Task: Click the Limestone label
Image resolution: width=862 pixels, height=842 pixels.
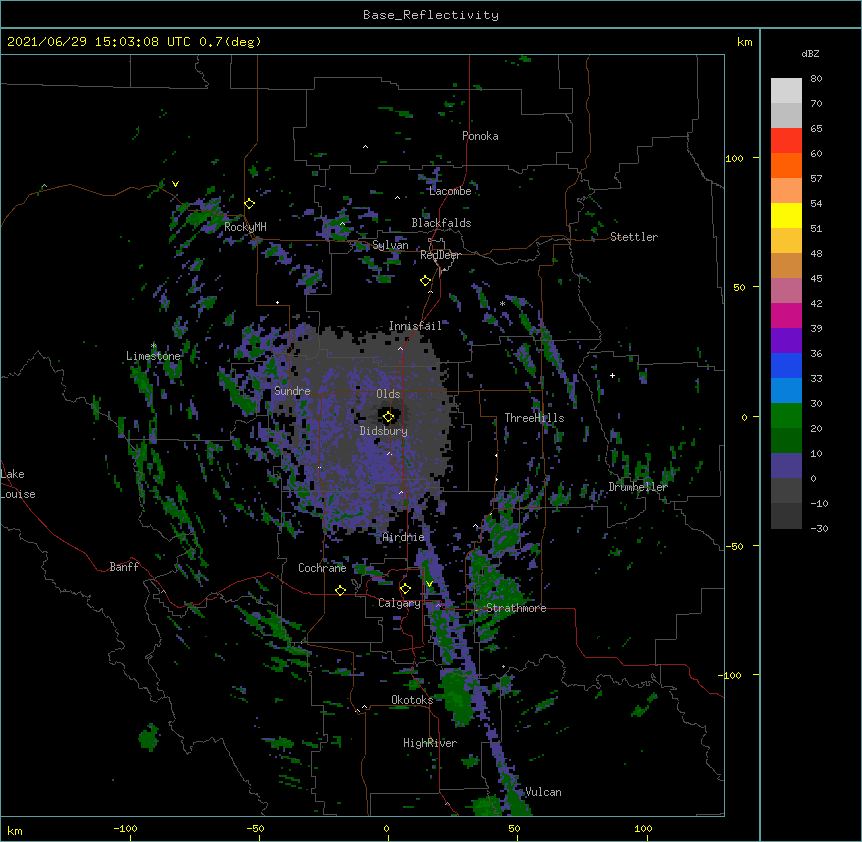Action: click(153, 356)
